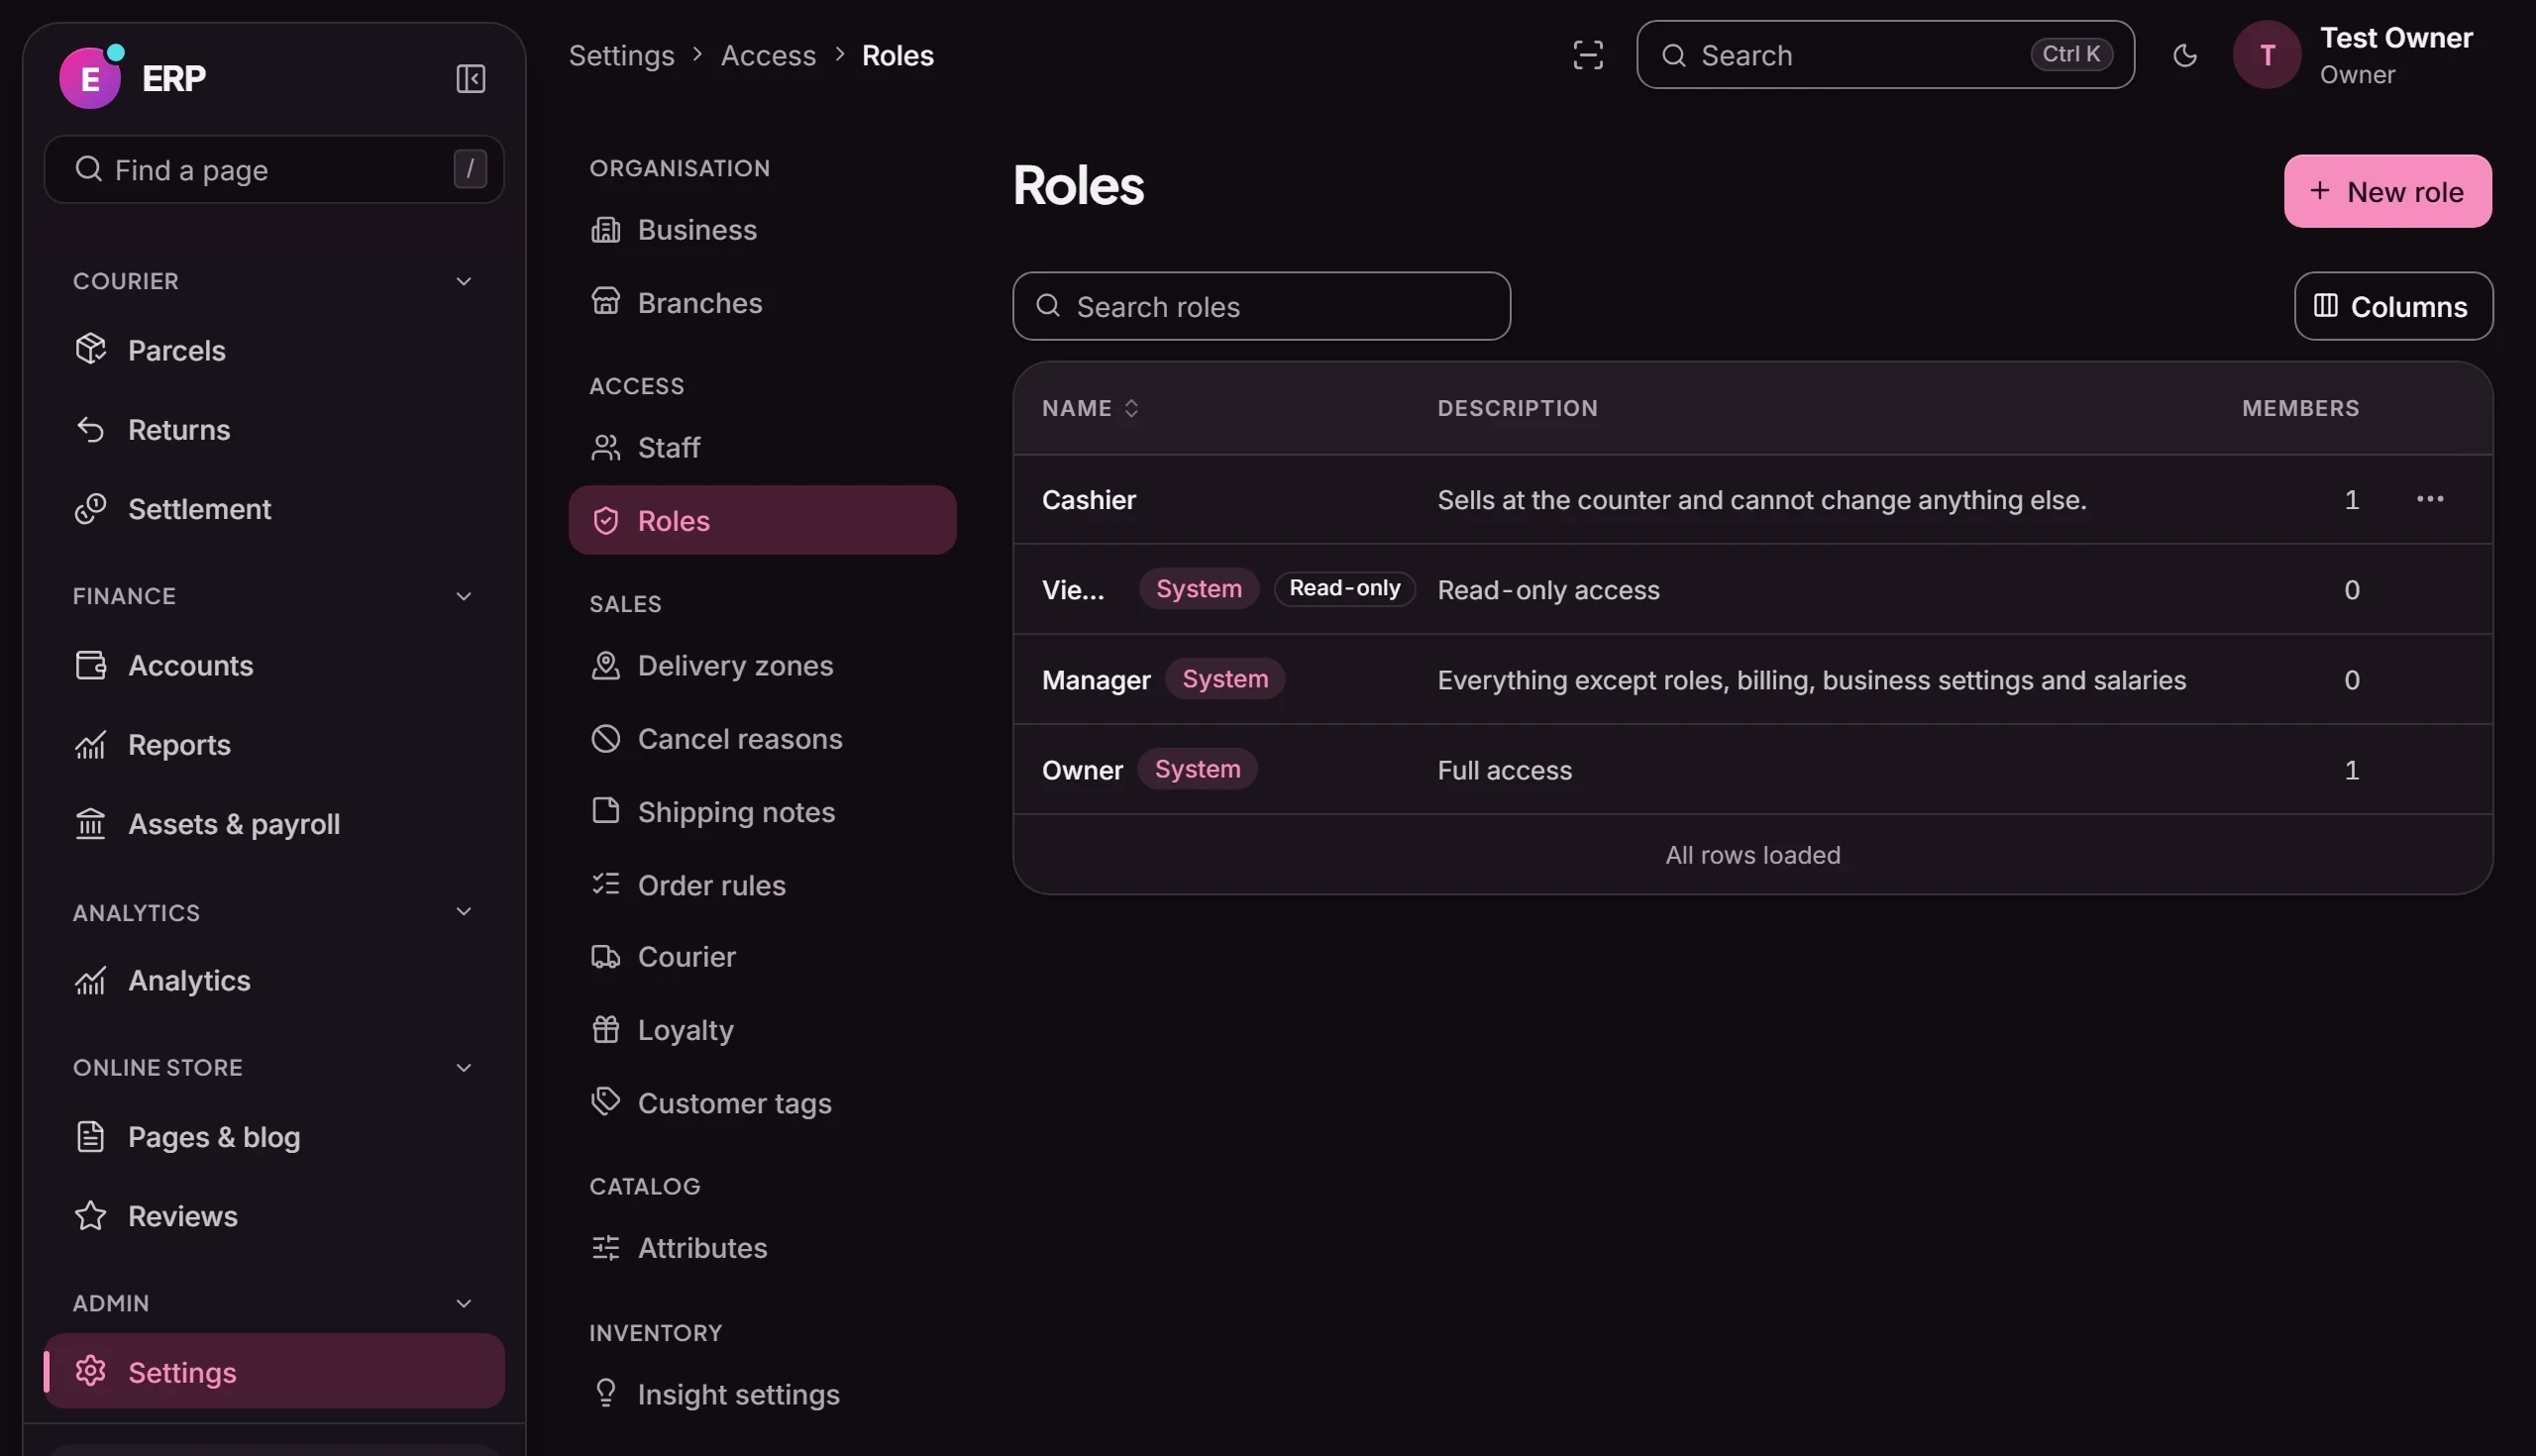This screenshot has height=1456, width=2536.
Task: Open Reviews page
Action: coord(274,1216)
